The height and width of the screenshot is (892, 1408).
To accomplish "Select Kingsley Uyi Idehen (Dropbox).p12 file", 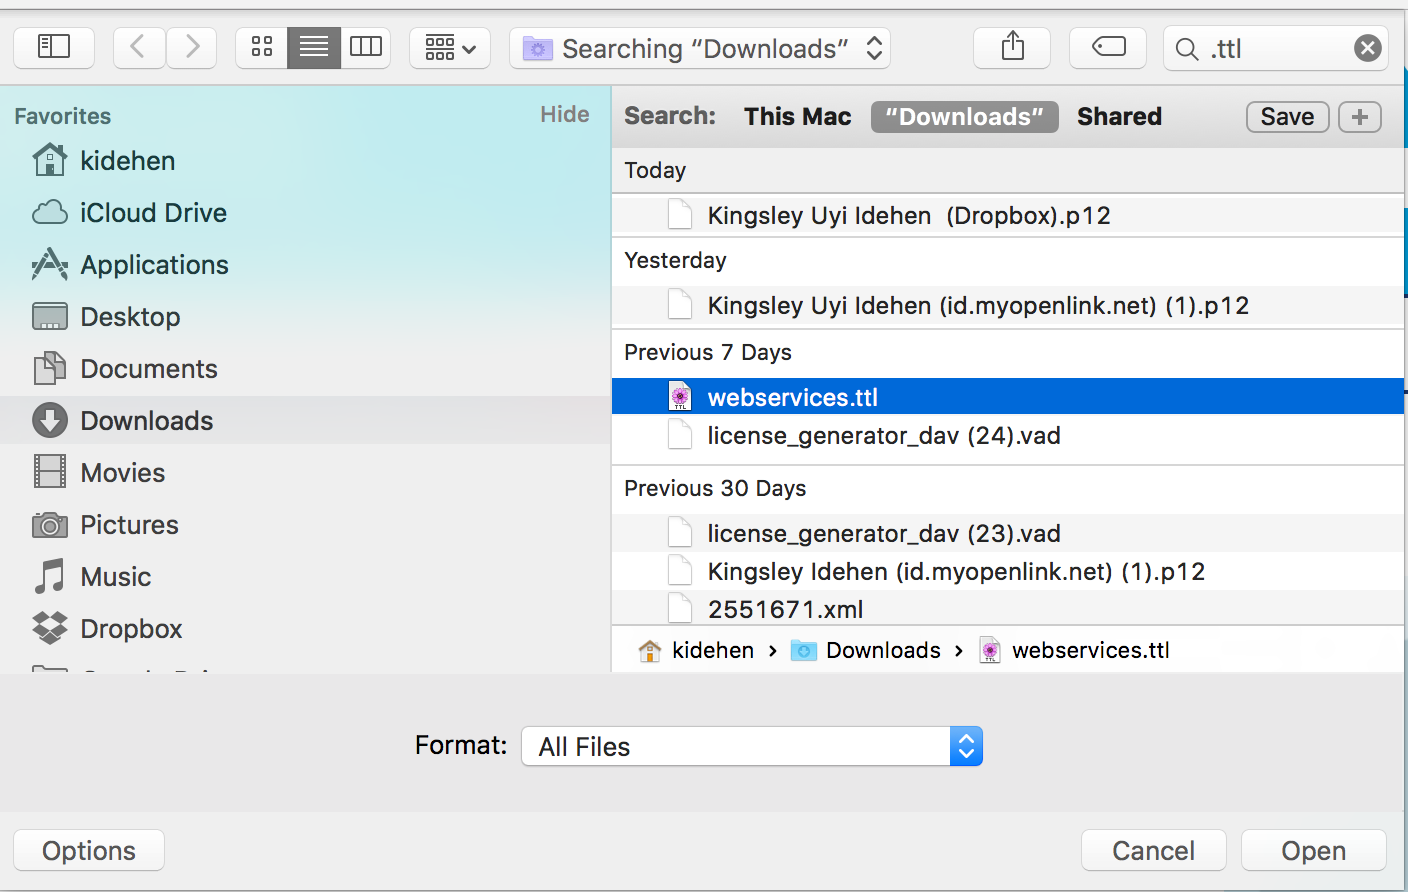I will [x=1008, y=216].
